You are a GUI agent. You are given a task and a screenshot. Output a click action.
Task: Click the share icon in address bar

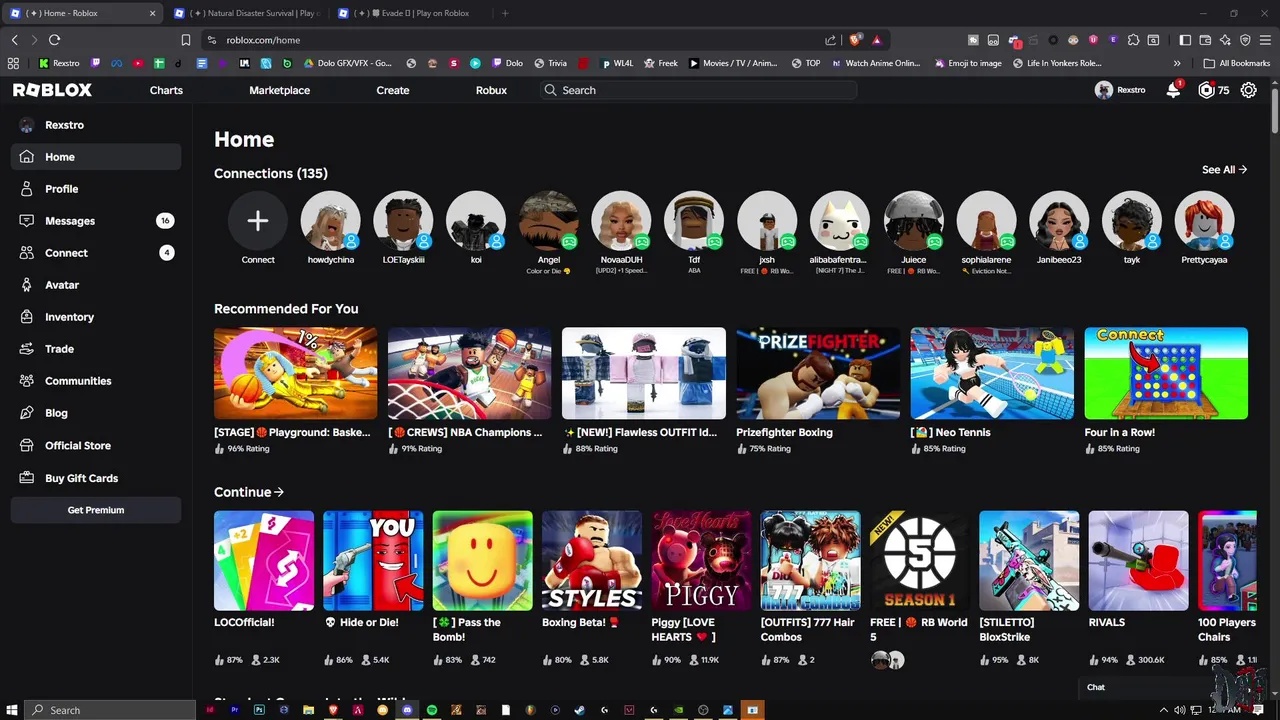(830, 40)
